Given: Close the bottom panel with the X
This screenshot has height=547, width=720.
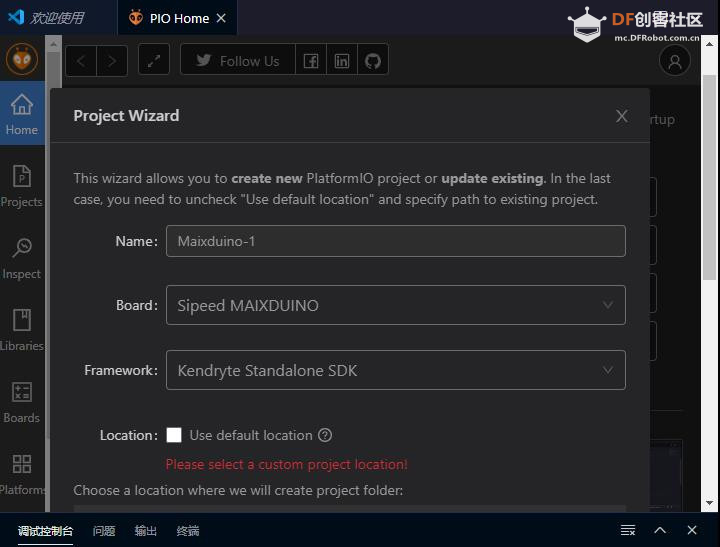Looking at the screenshot, I should (692, 530).
